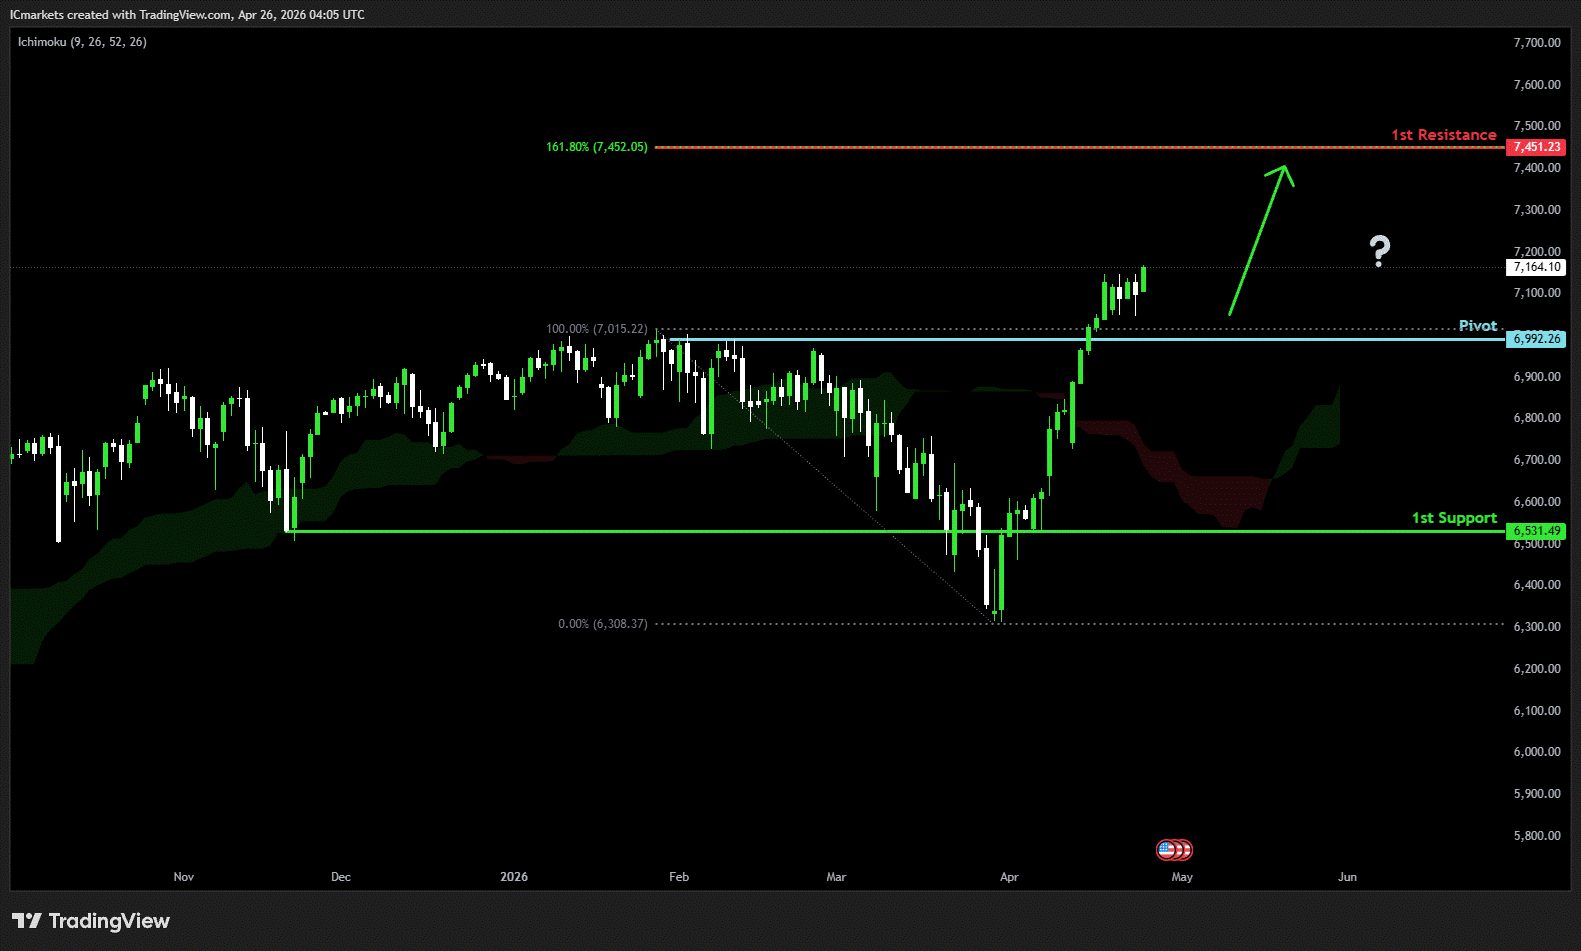Screen dimensions: 1581x951
Task: Click the white question mark symbol
Action: [x=1380, y=251]
